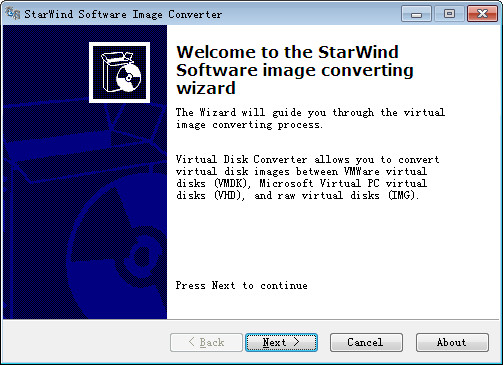Click the disabled Back button
The width and height of the screenshot is (503, 365).
click(206, 342)
